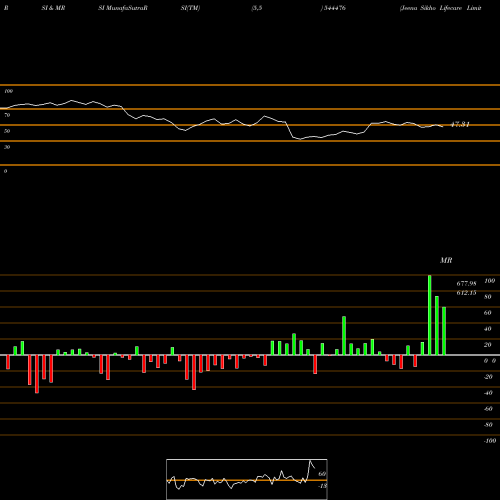Click the MR axis -40 label

488,393
